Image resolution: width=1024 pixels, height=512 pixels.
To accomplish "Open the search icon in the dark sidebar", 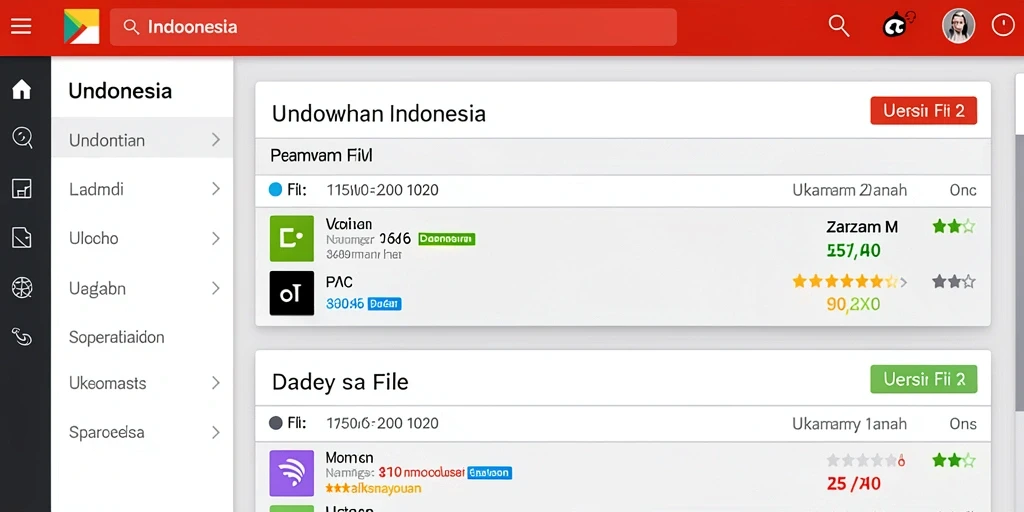I will coord(22,138).
